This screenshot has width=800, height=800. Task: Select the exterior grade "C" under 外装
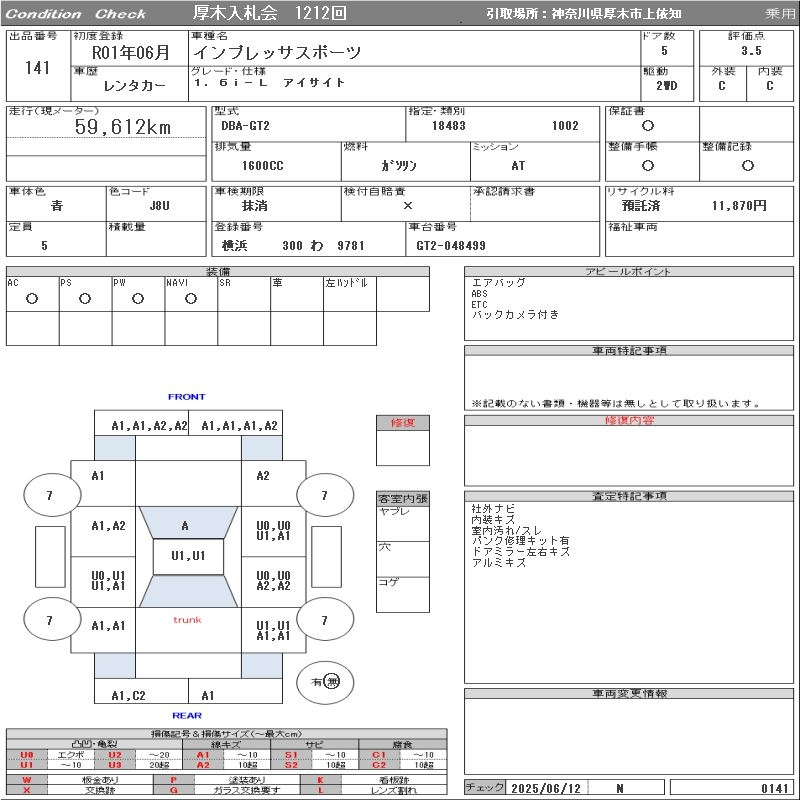tap(721, 86)
